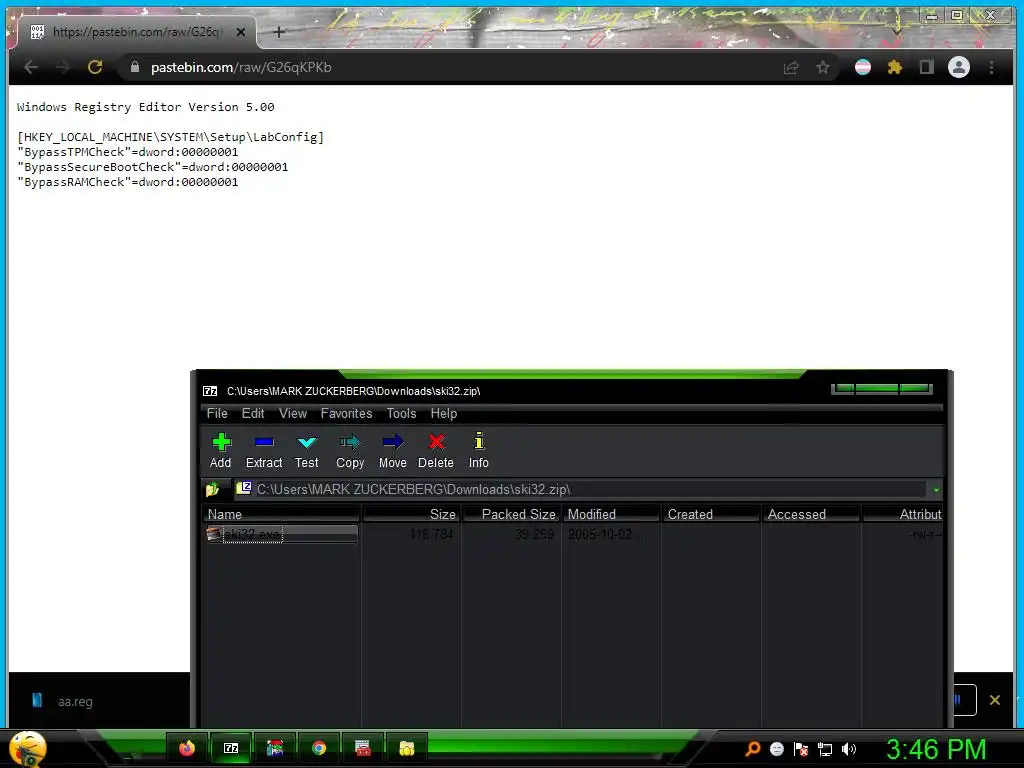
Task: Open the Favorites menu in 7-Zip
Action: [346, 413]
